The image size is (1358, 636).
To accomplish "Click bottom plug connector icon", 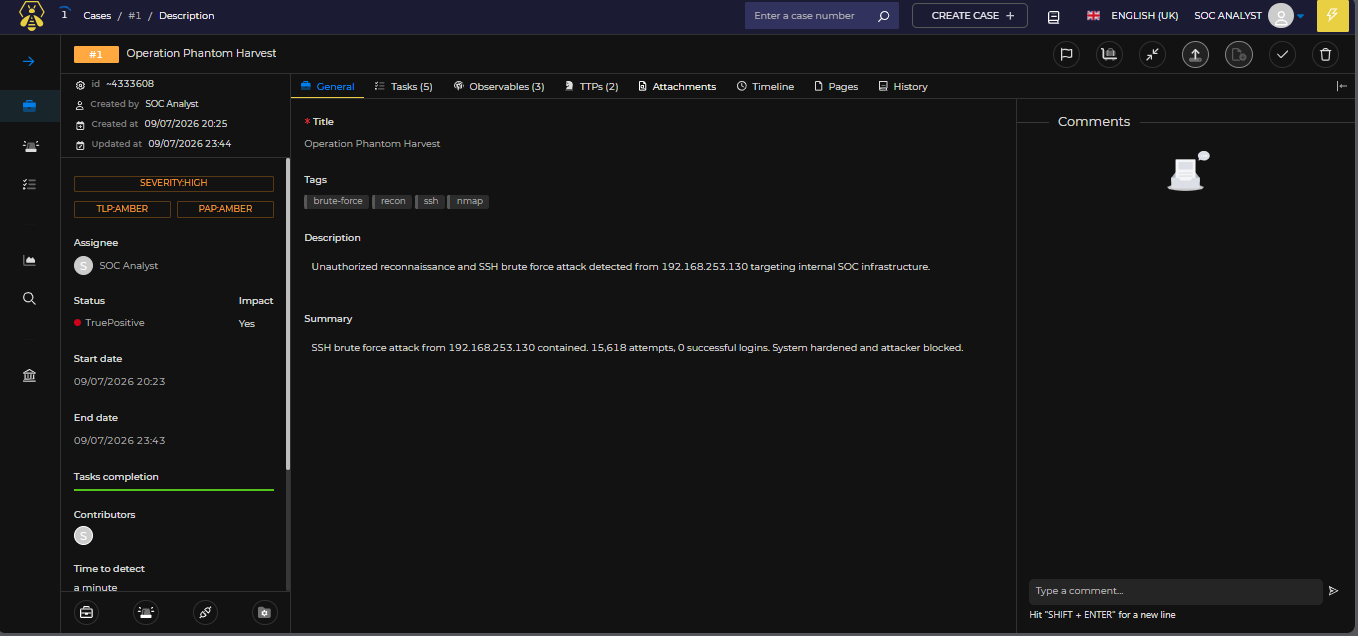I will pos(205,613).
